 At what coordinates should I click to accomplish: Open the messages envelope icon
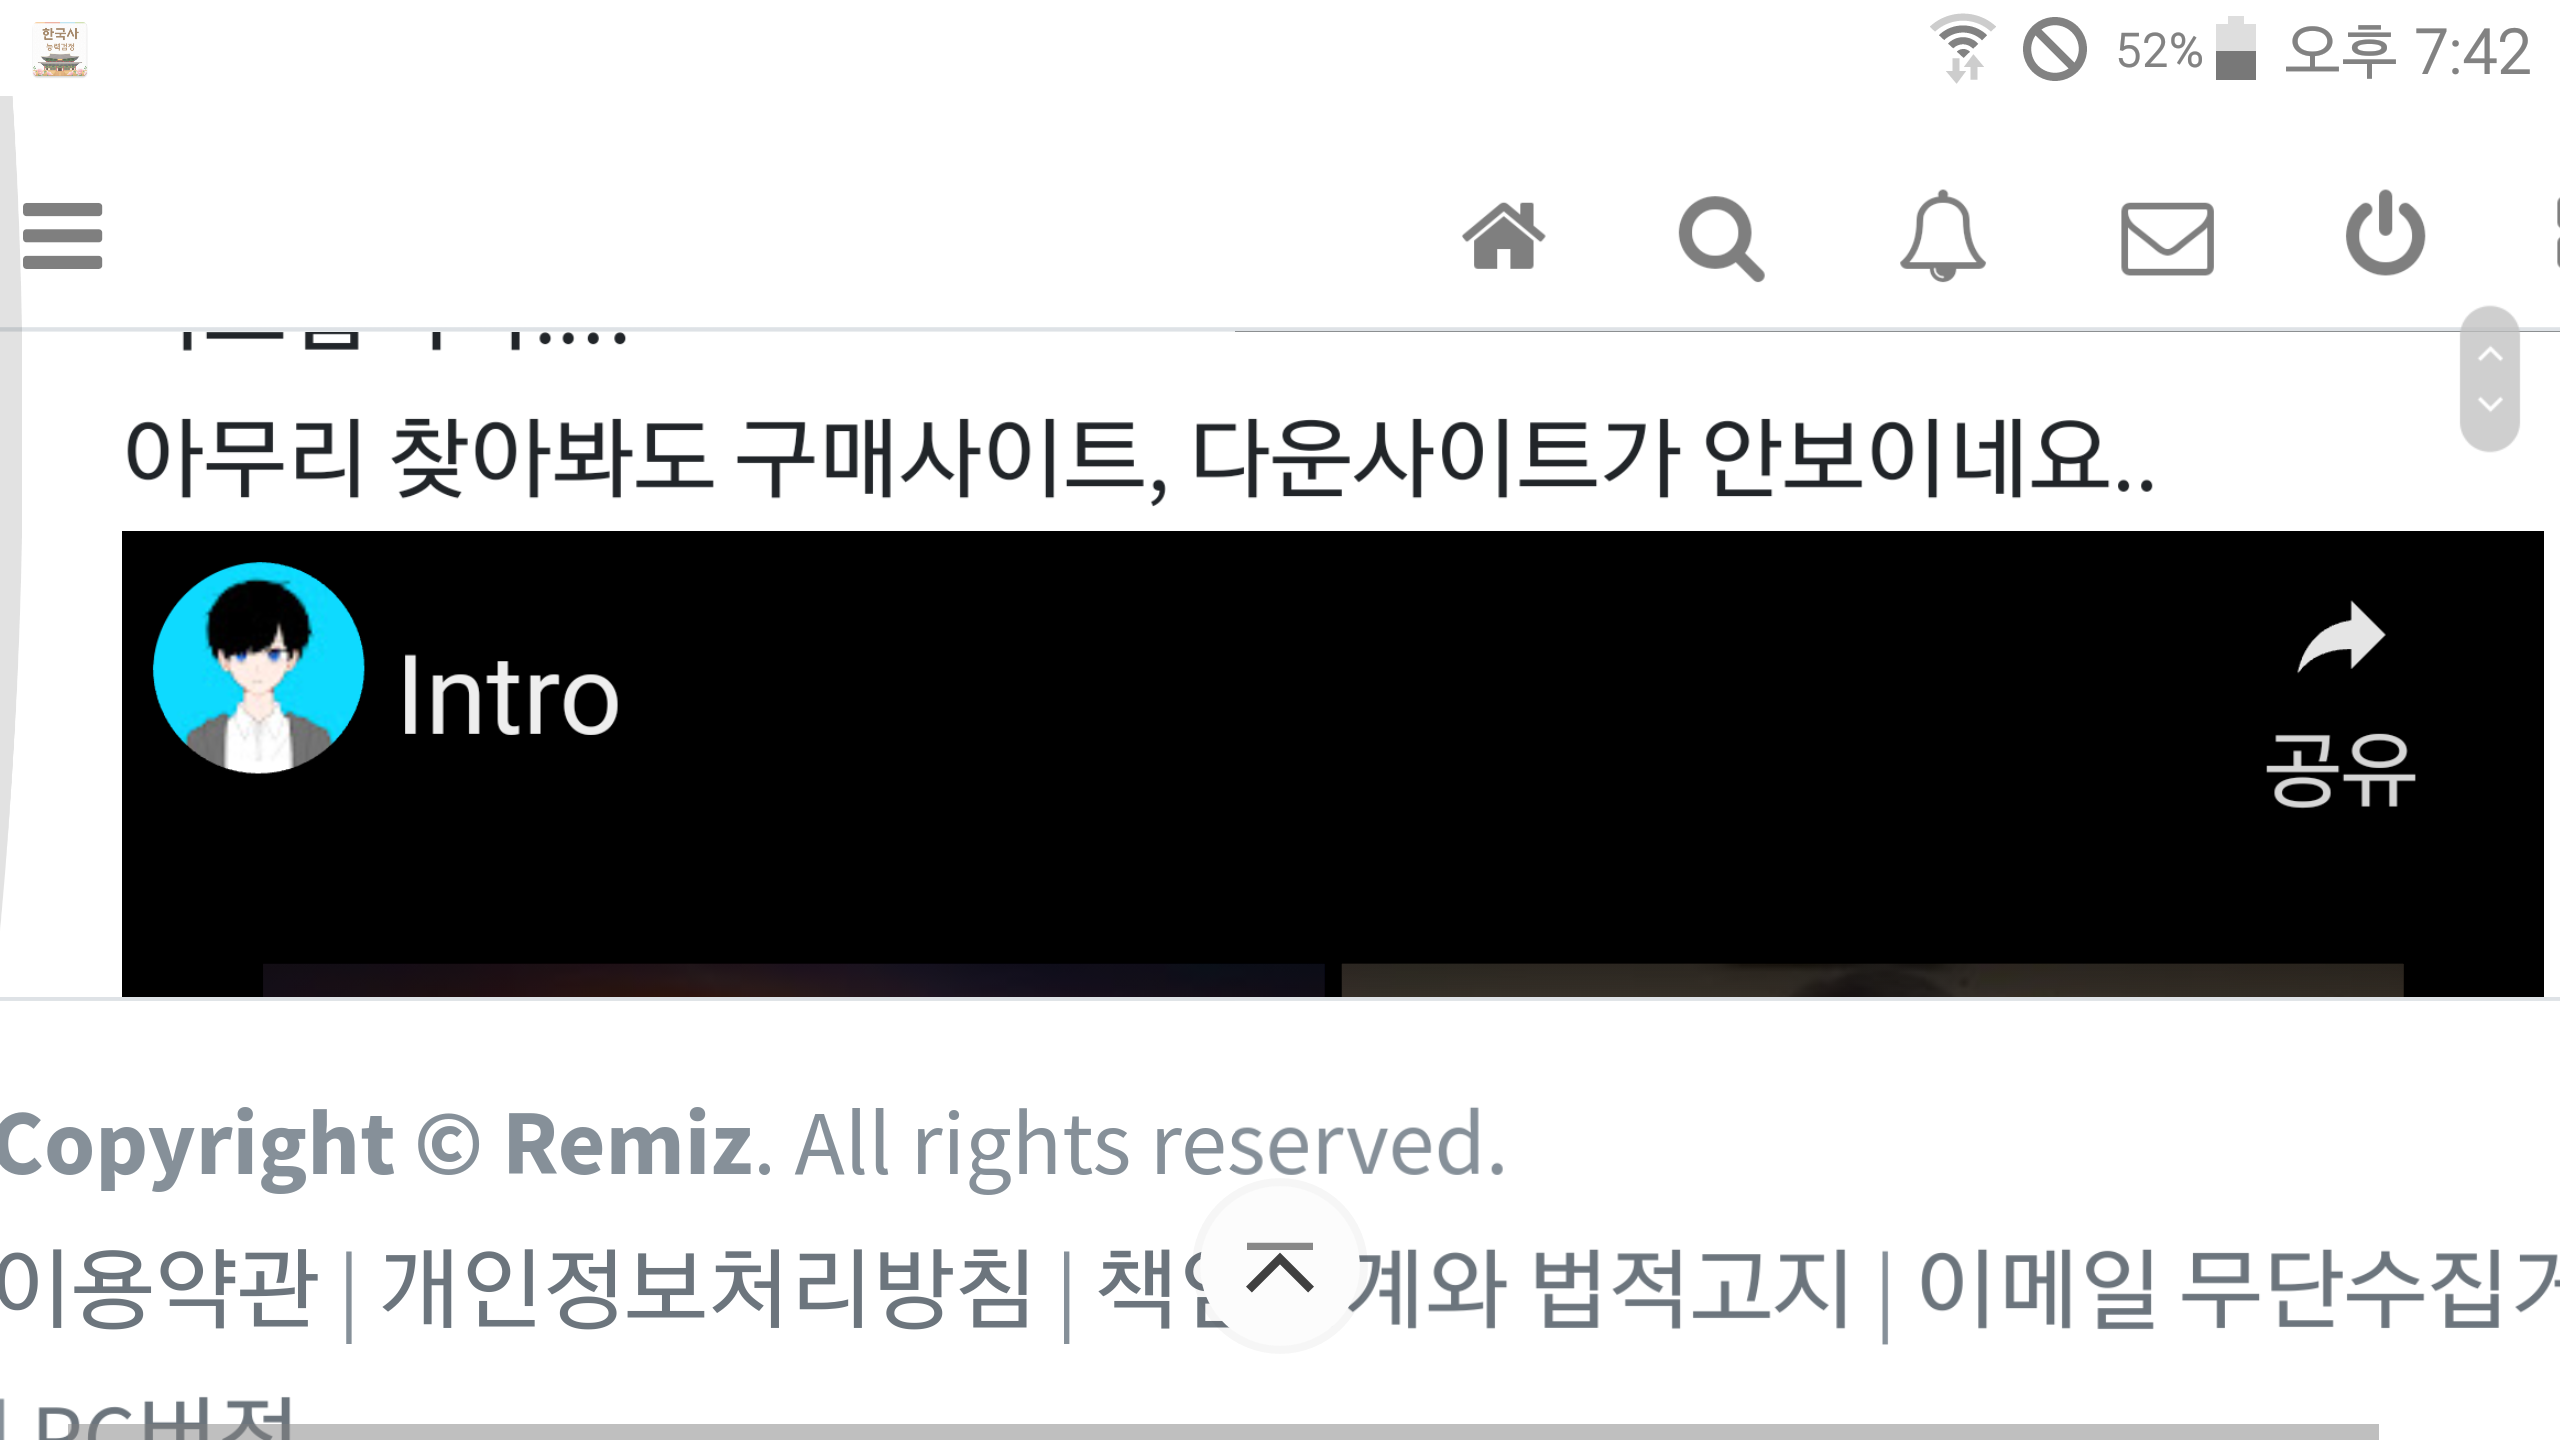click(2167, 238)
